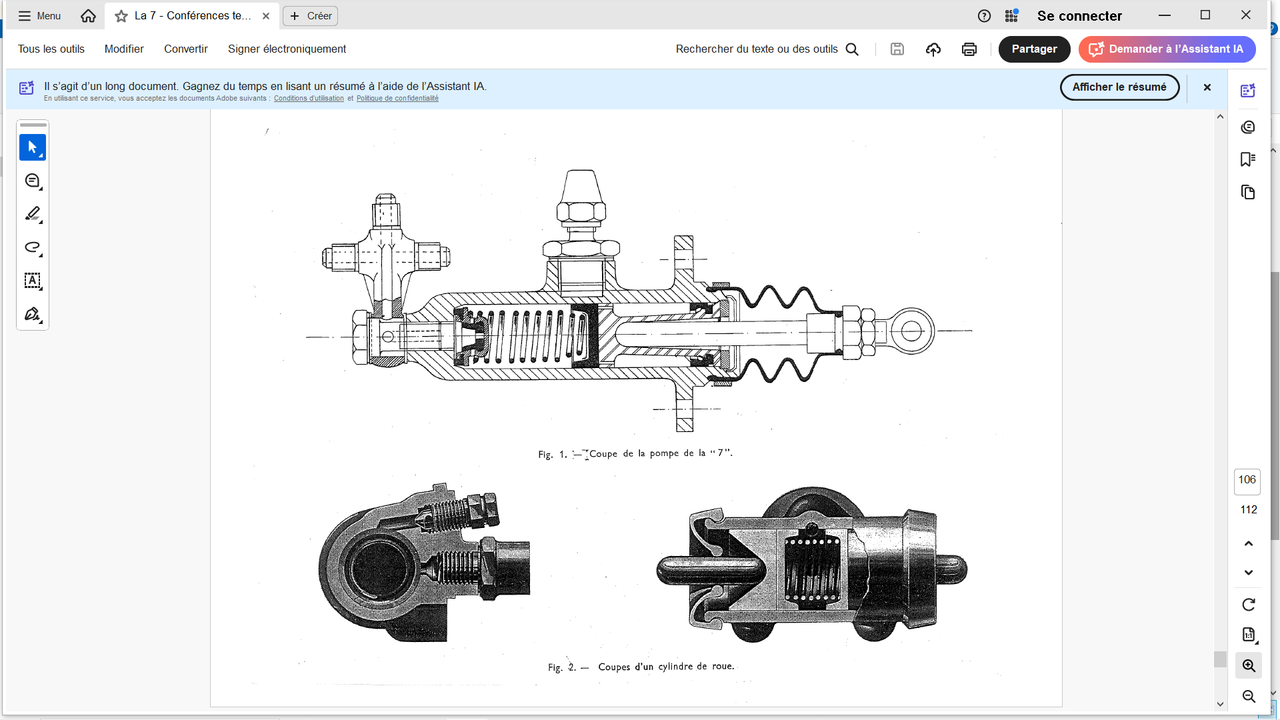Click the upload to cloud icon

pyautogui.click(x=933, y=49)
